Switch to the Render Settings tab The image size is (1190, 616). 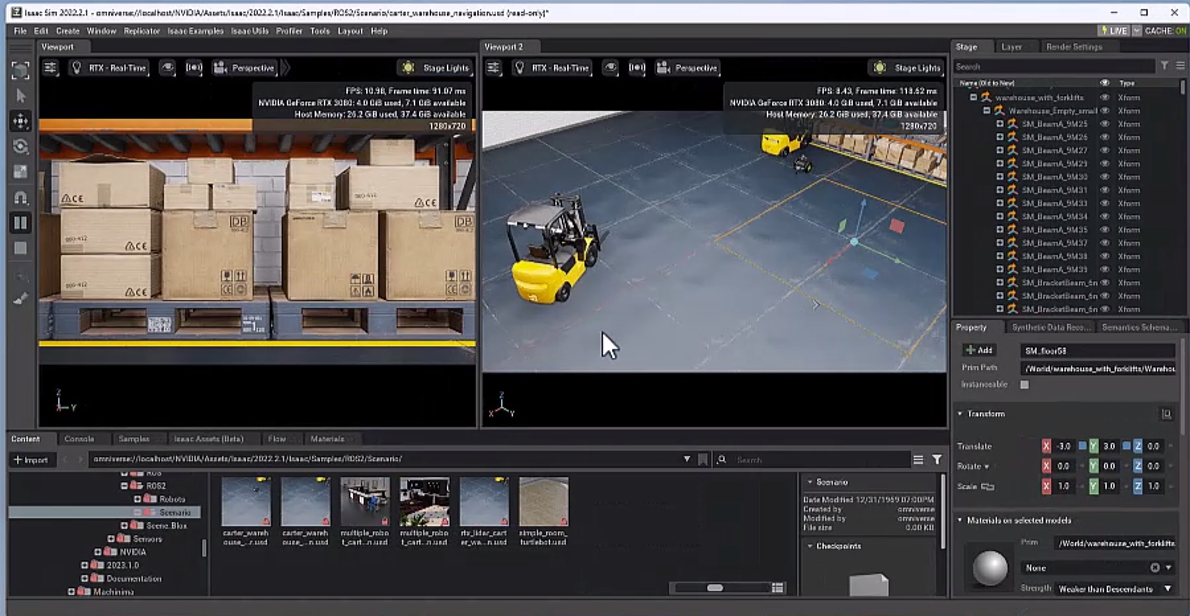1073,47
